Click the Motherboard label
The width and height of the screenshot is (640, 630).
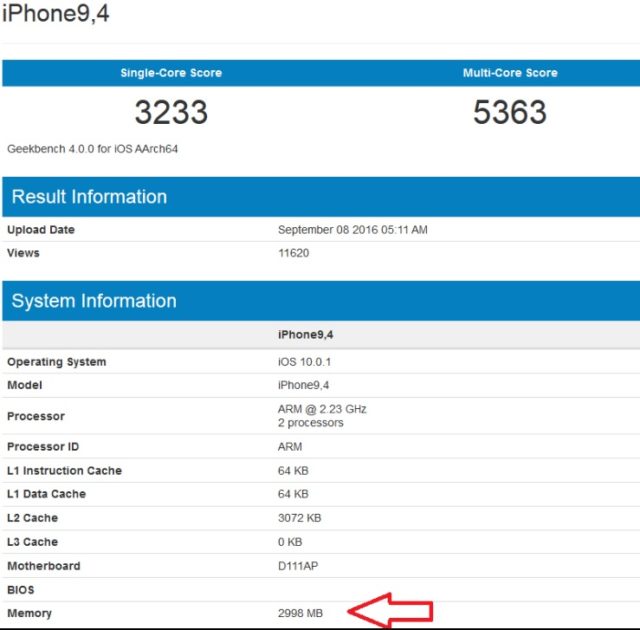click(x=44, y=566)
